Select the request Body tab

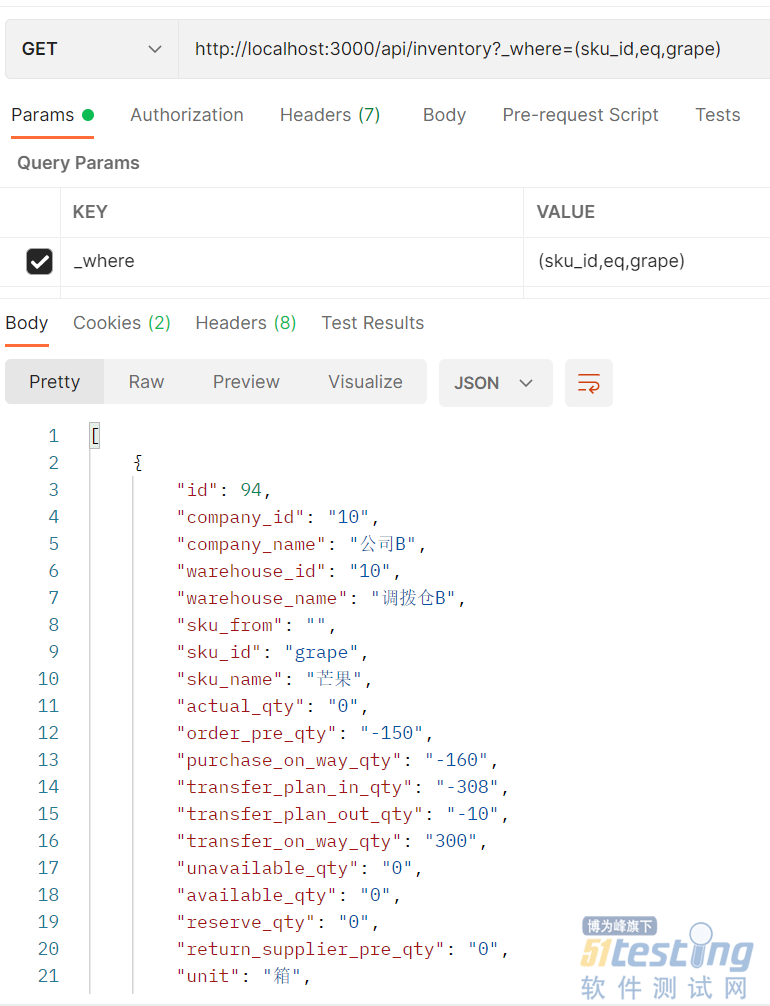(444, 115)
